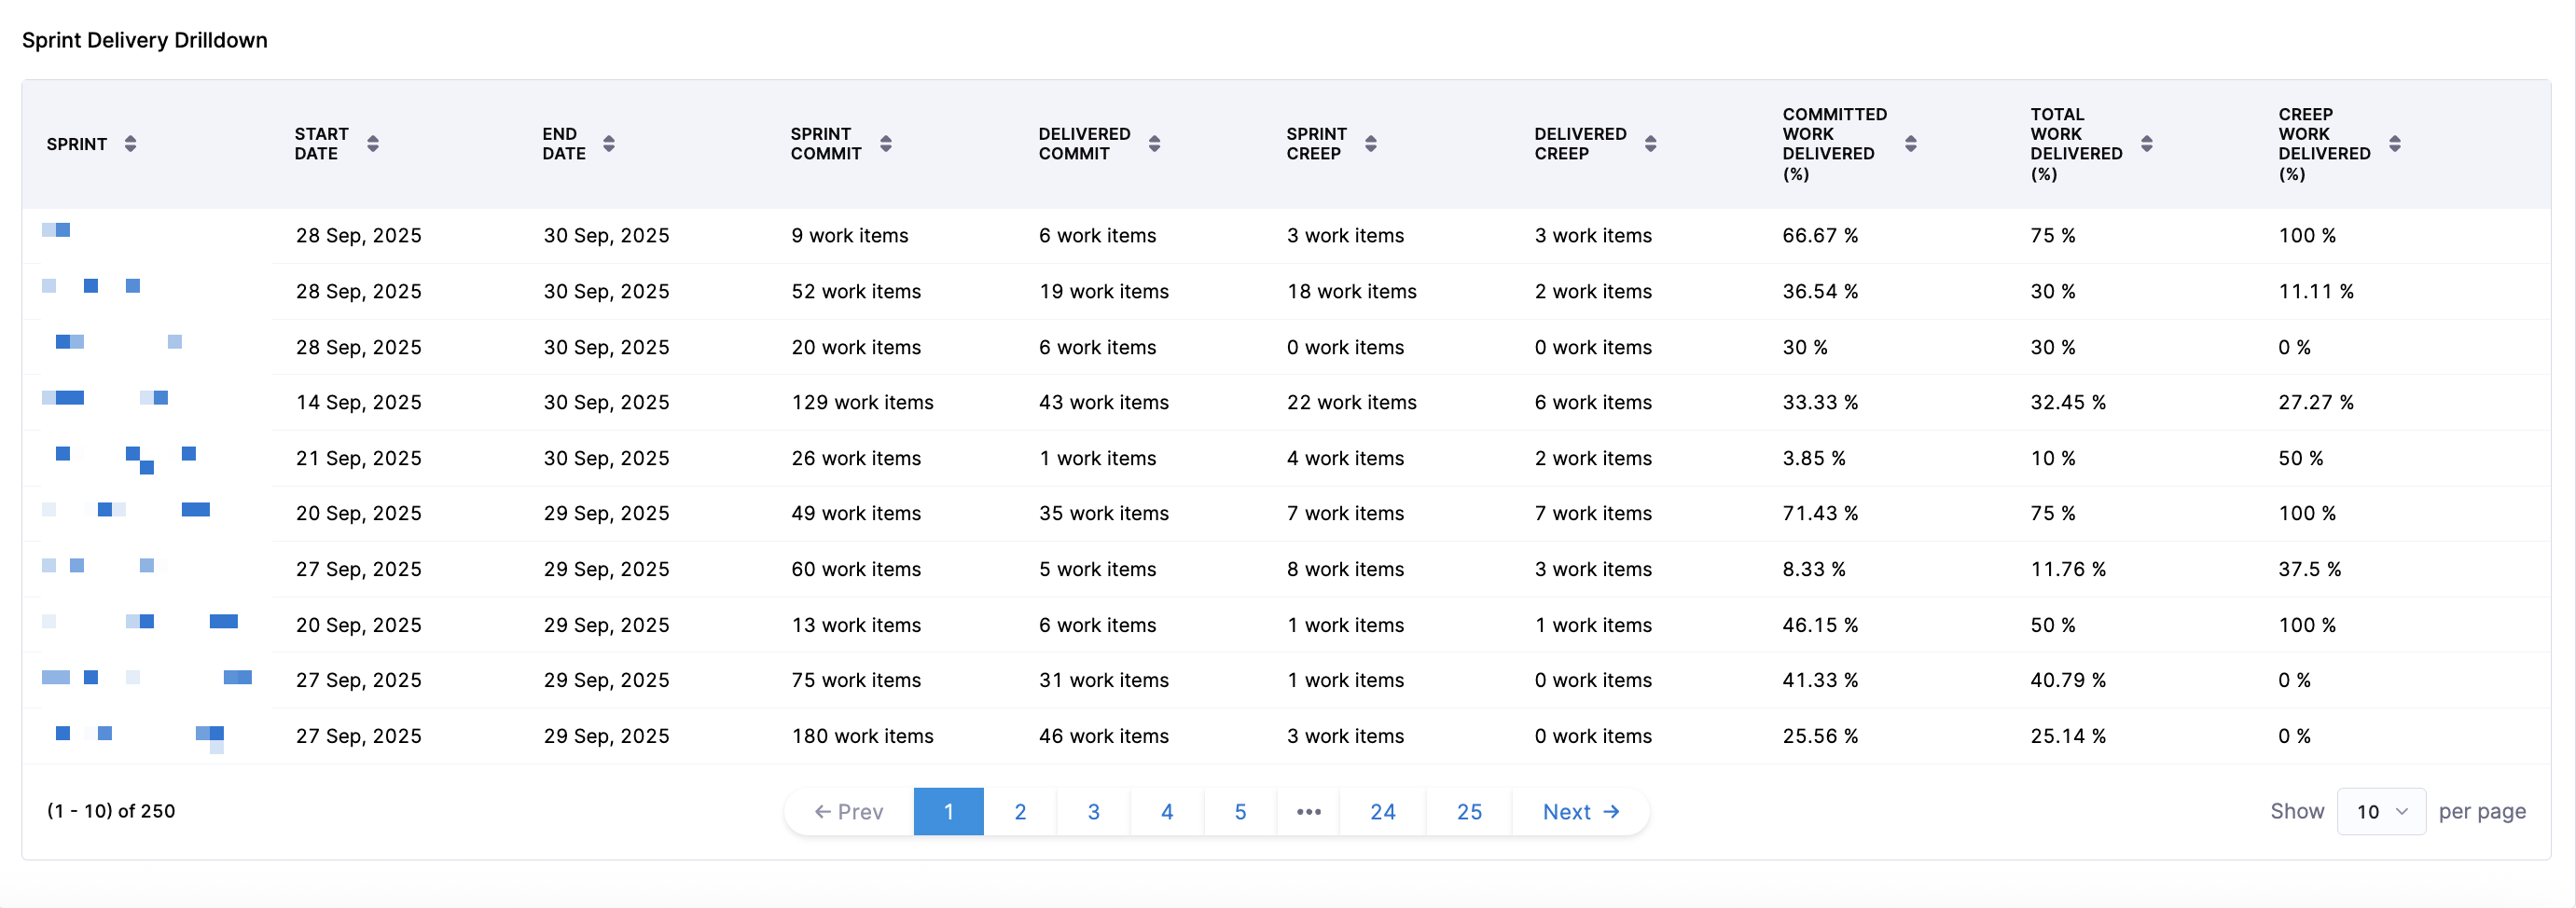Go to page 2 of results

coord(1020,811)
